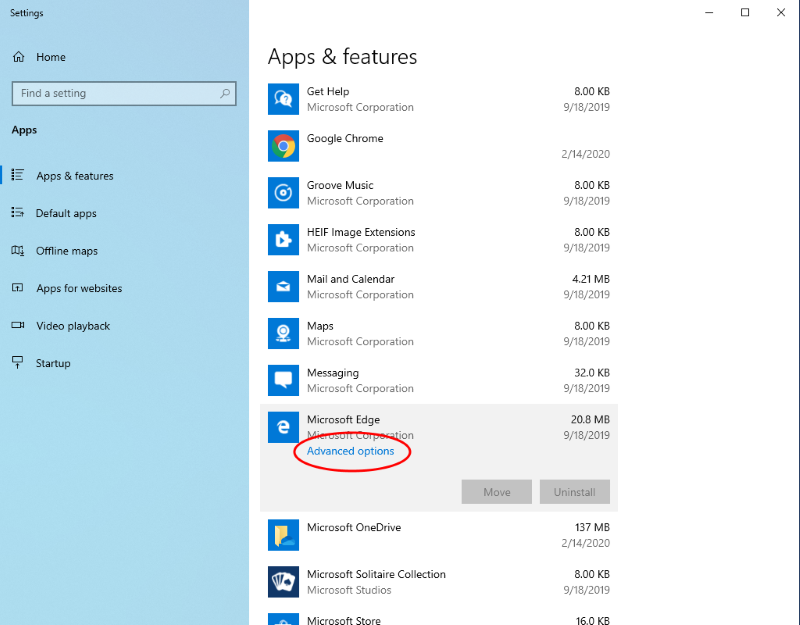Click the HEIF Image Extensions icon
Image resolution: width=800 pixels, height=625 pixels.
point(284,240)
